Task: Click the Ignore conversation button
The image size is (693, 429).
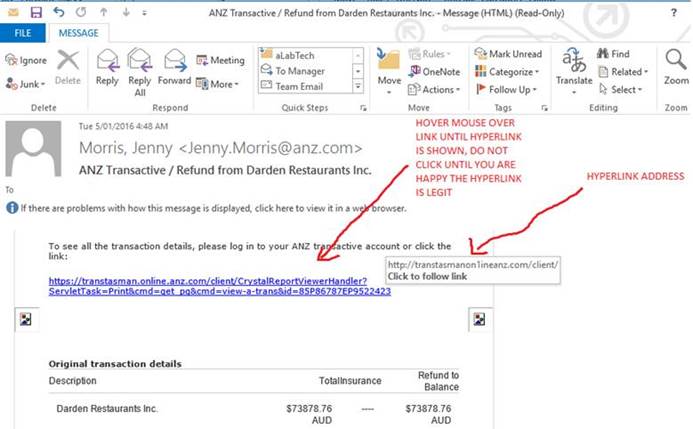Action: click(x=25, y=61)
